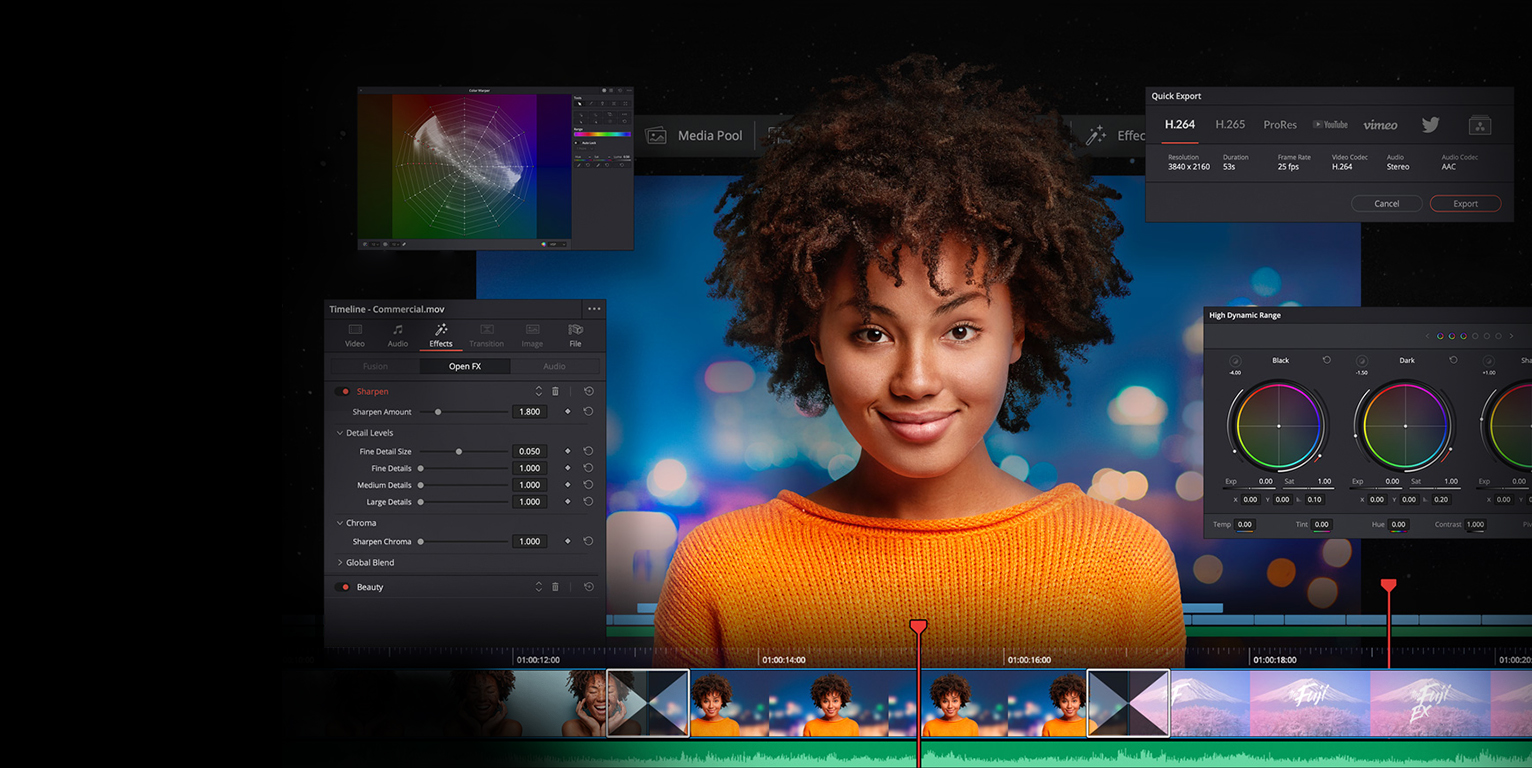Screen dimensions: 1532x768
Task: Click the 01:00:14:00 timecode on ruler
Action: [x=784, y=660]
